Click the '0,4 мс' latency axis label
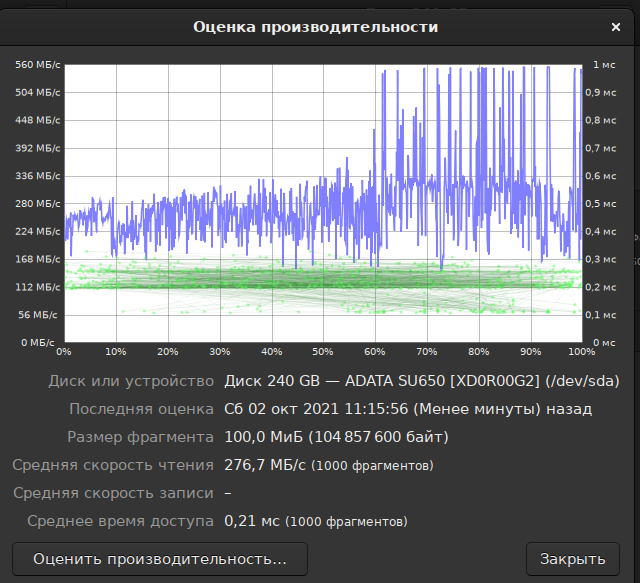Viewport: 640px width, 583px height. coord(600,231)
